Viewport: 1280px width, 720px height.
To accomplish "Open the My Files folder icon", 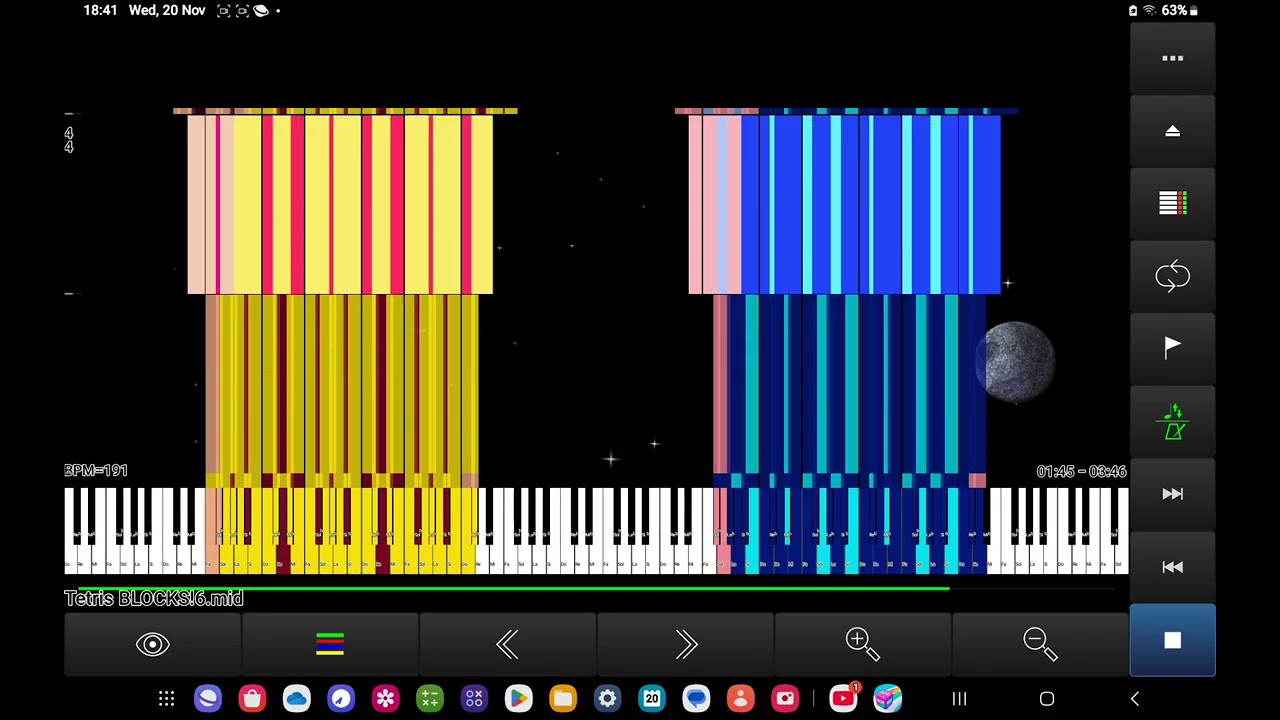I will 563,699.
